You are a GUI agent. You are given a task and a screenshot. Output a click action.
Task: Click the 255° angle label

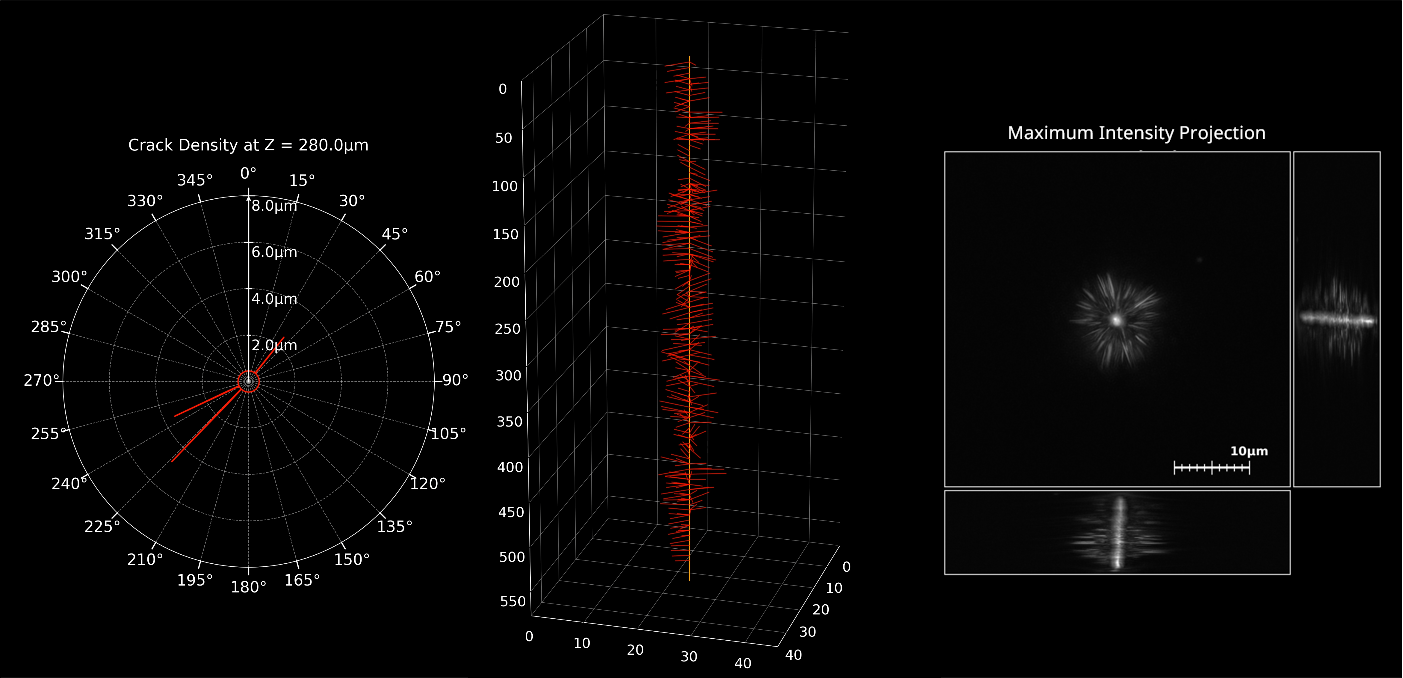[49, 433]
